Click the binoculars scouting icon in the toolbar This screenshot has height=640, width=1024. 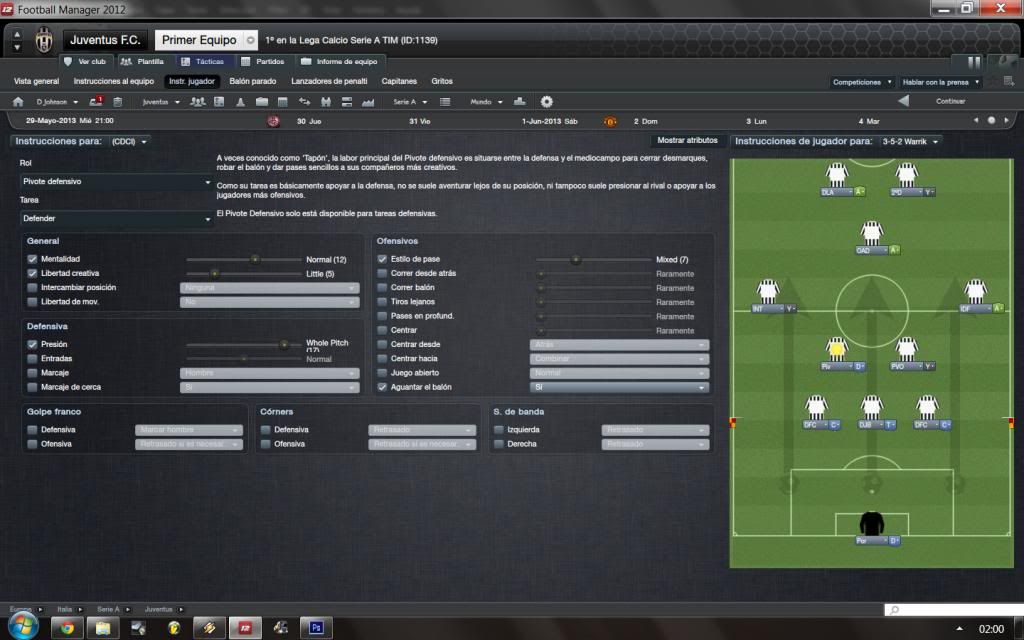tap(326, 102)
